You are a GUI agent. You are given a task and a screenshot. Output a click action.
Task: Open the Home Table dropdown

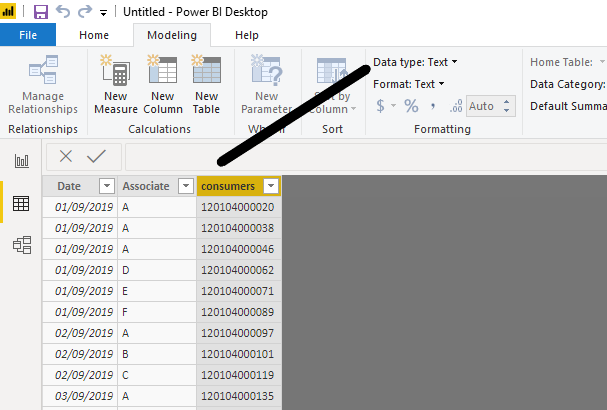567,62
